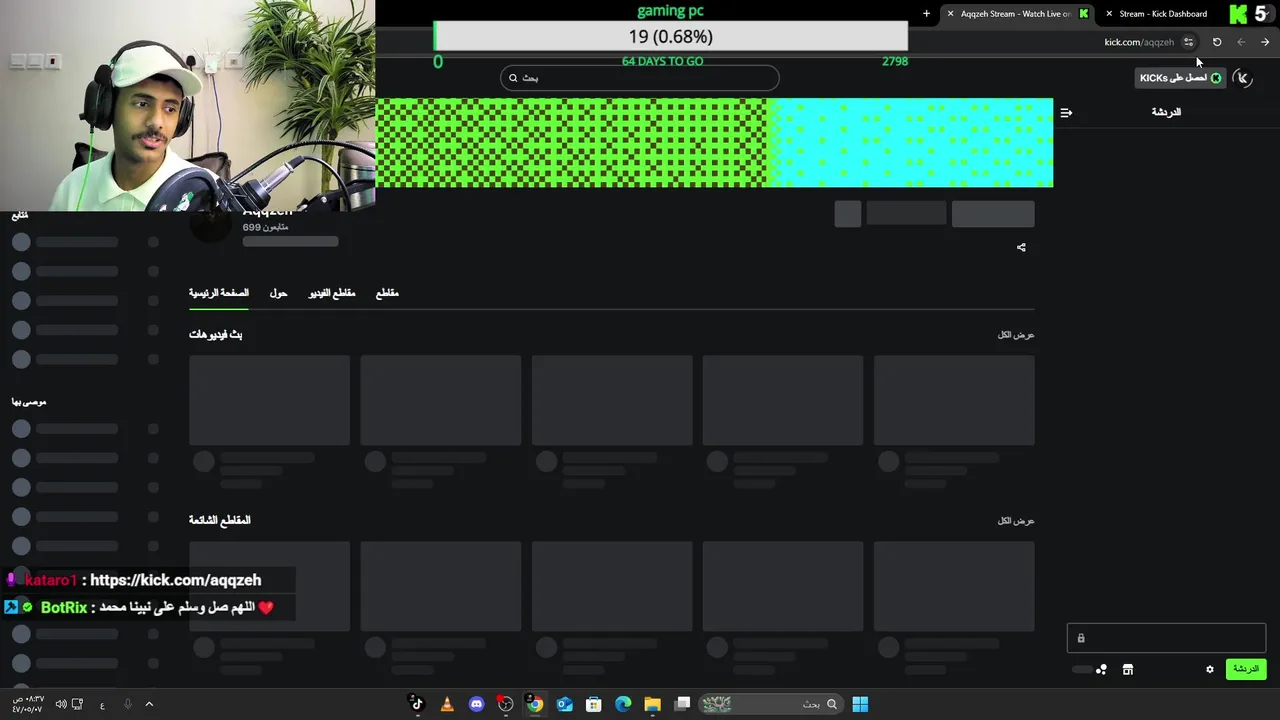Click the 699 followers count text
The image size is (1280, 720).
265,228
